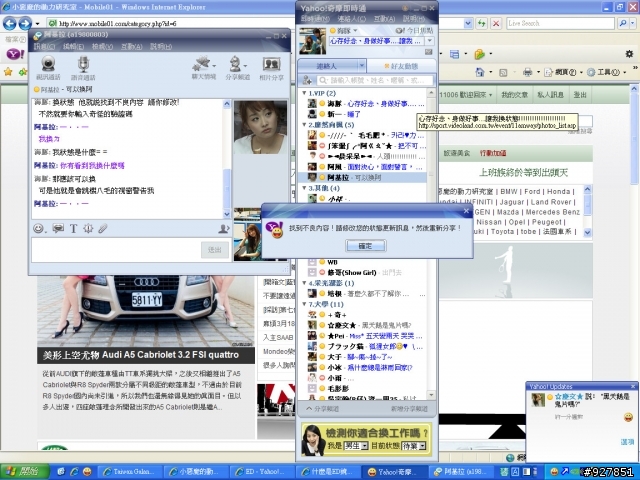Open the availability status dropdown beside display name

pos(355,31)
